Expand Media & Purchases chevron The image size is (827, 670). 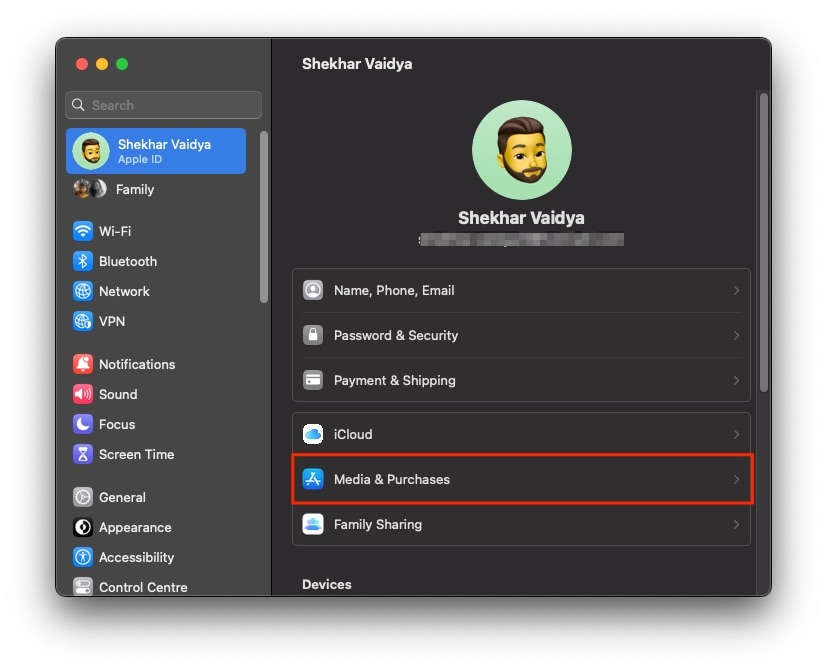736,479
